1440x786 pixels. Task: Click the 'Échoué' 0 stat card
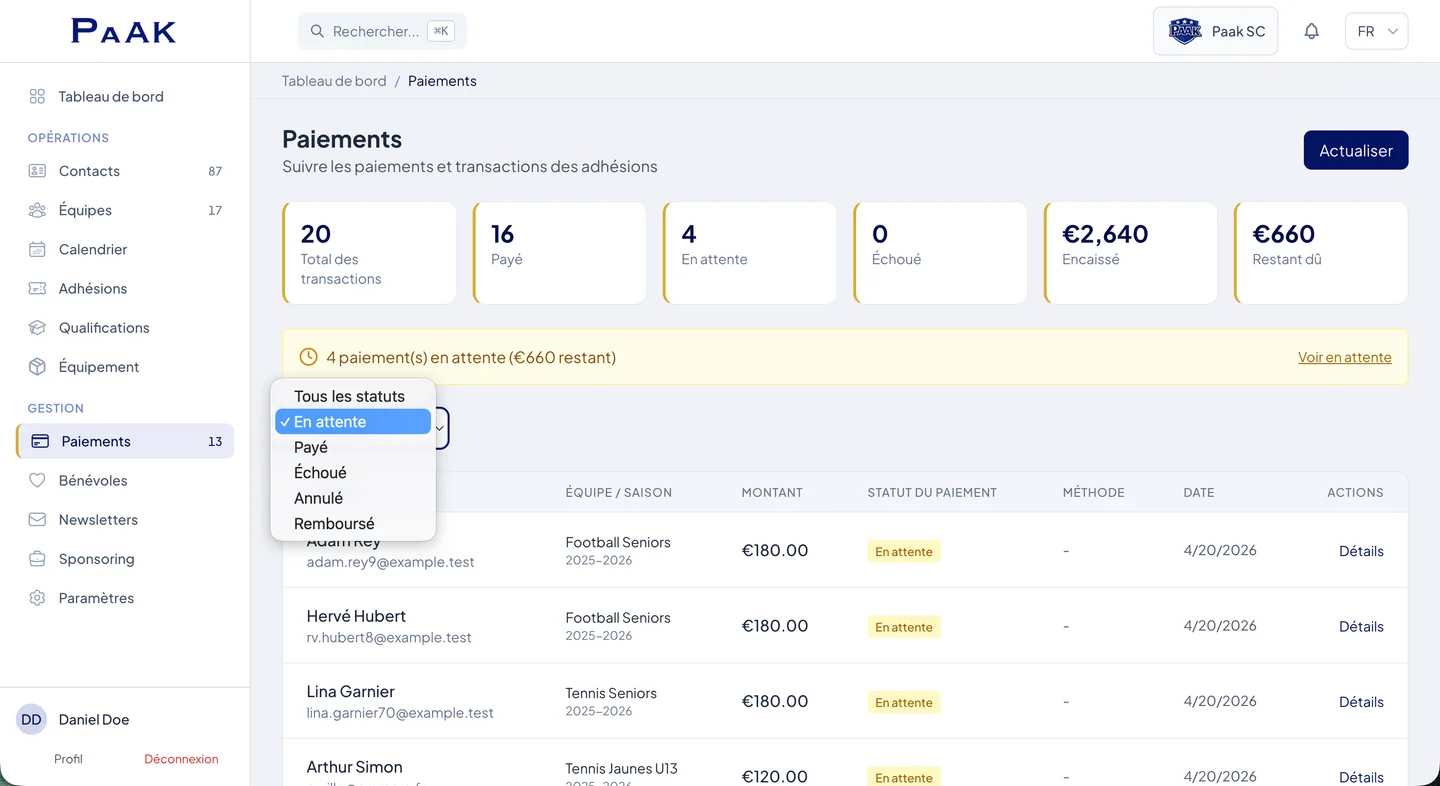pyautogui.click(x=940, y=253)
